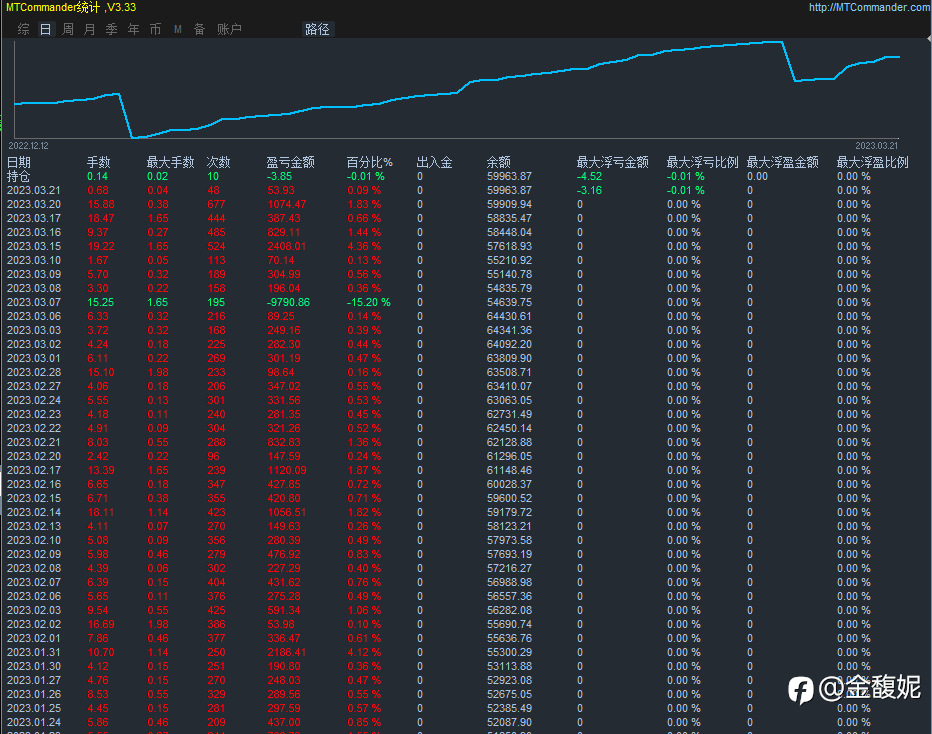Open the 币 currency tab
The height and width of the screenshot is (734, 932).
tap(156, 29)
